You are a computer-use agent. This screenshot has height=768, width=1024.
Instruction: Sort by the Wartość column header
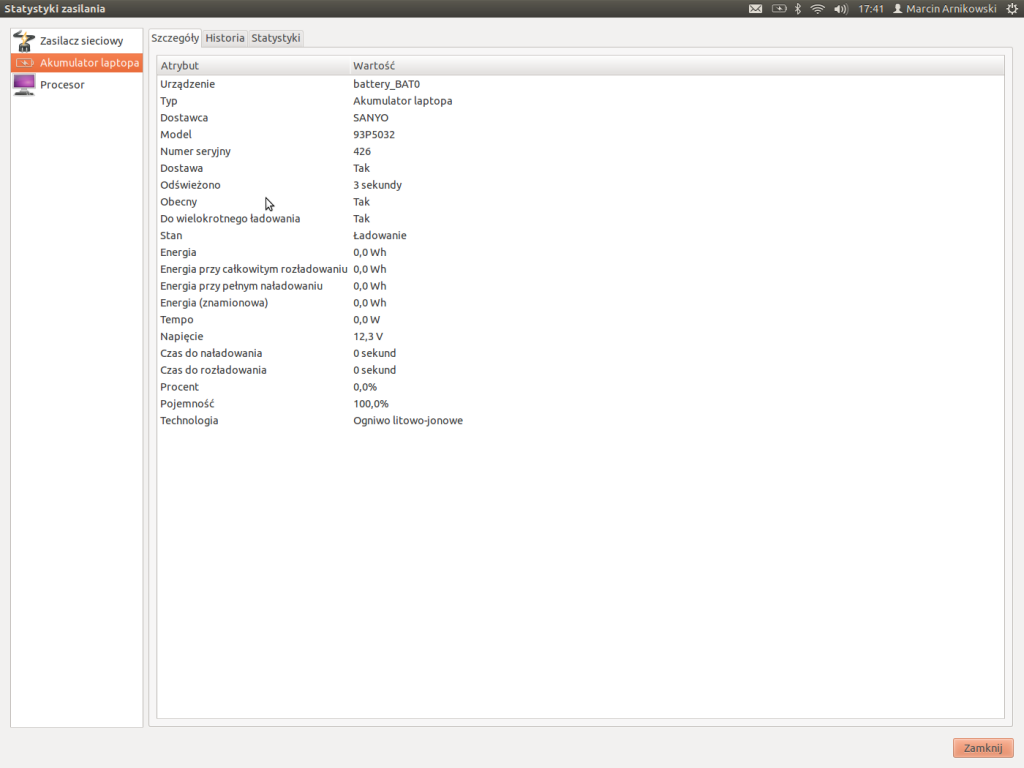pos(677,65)
